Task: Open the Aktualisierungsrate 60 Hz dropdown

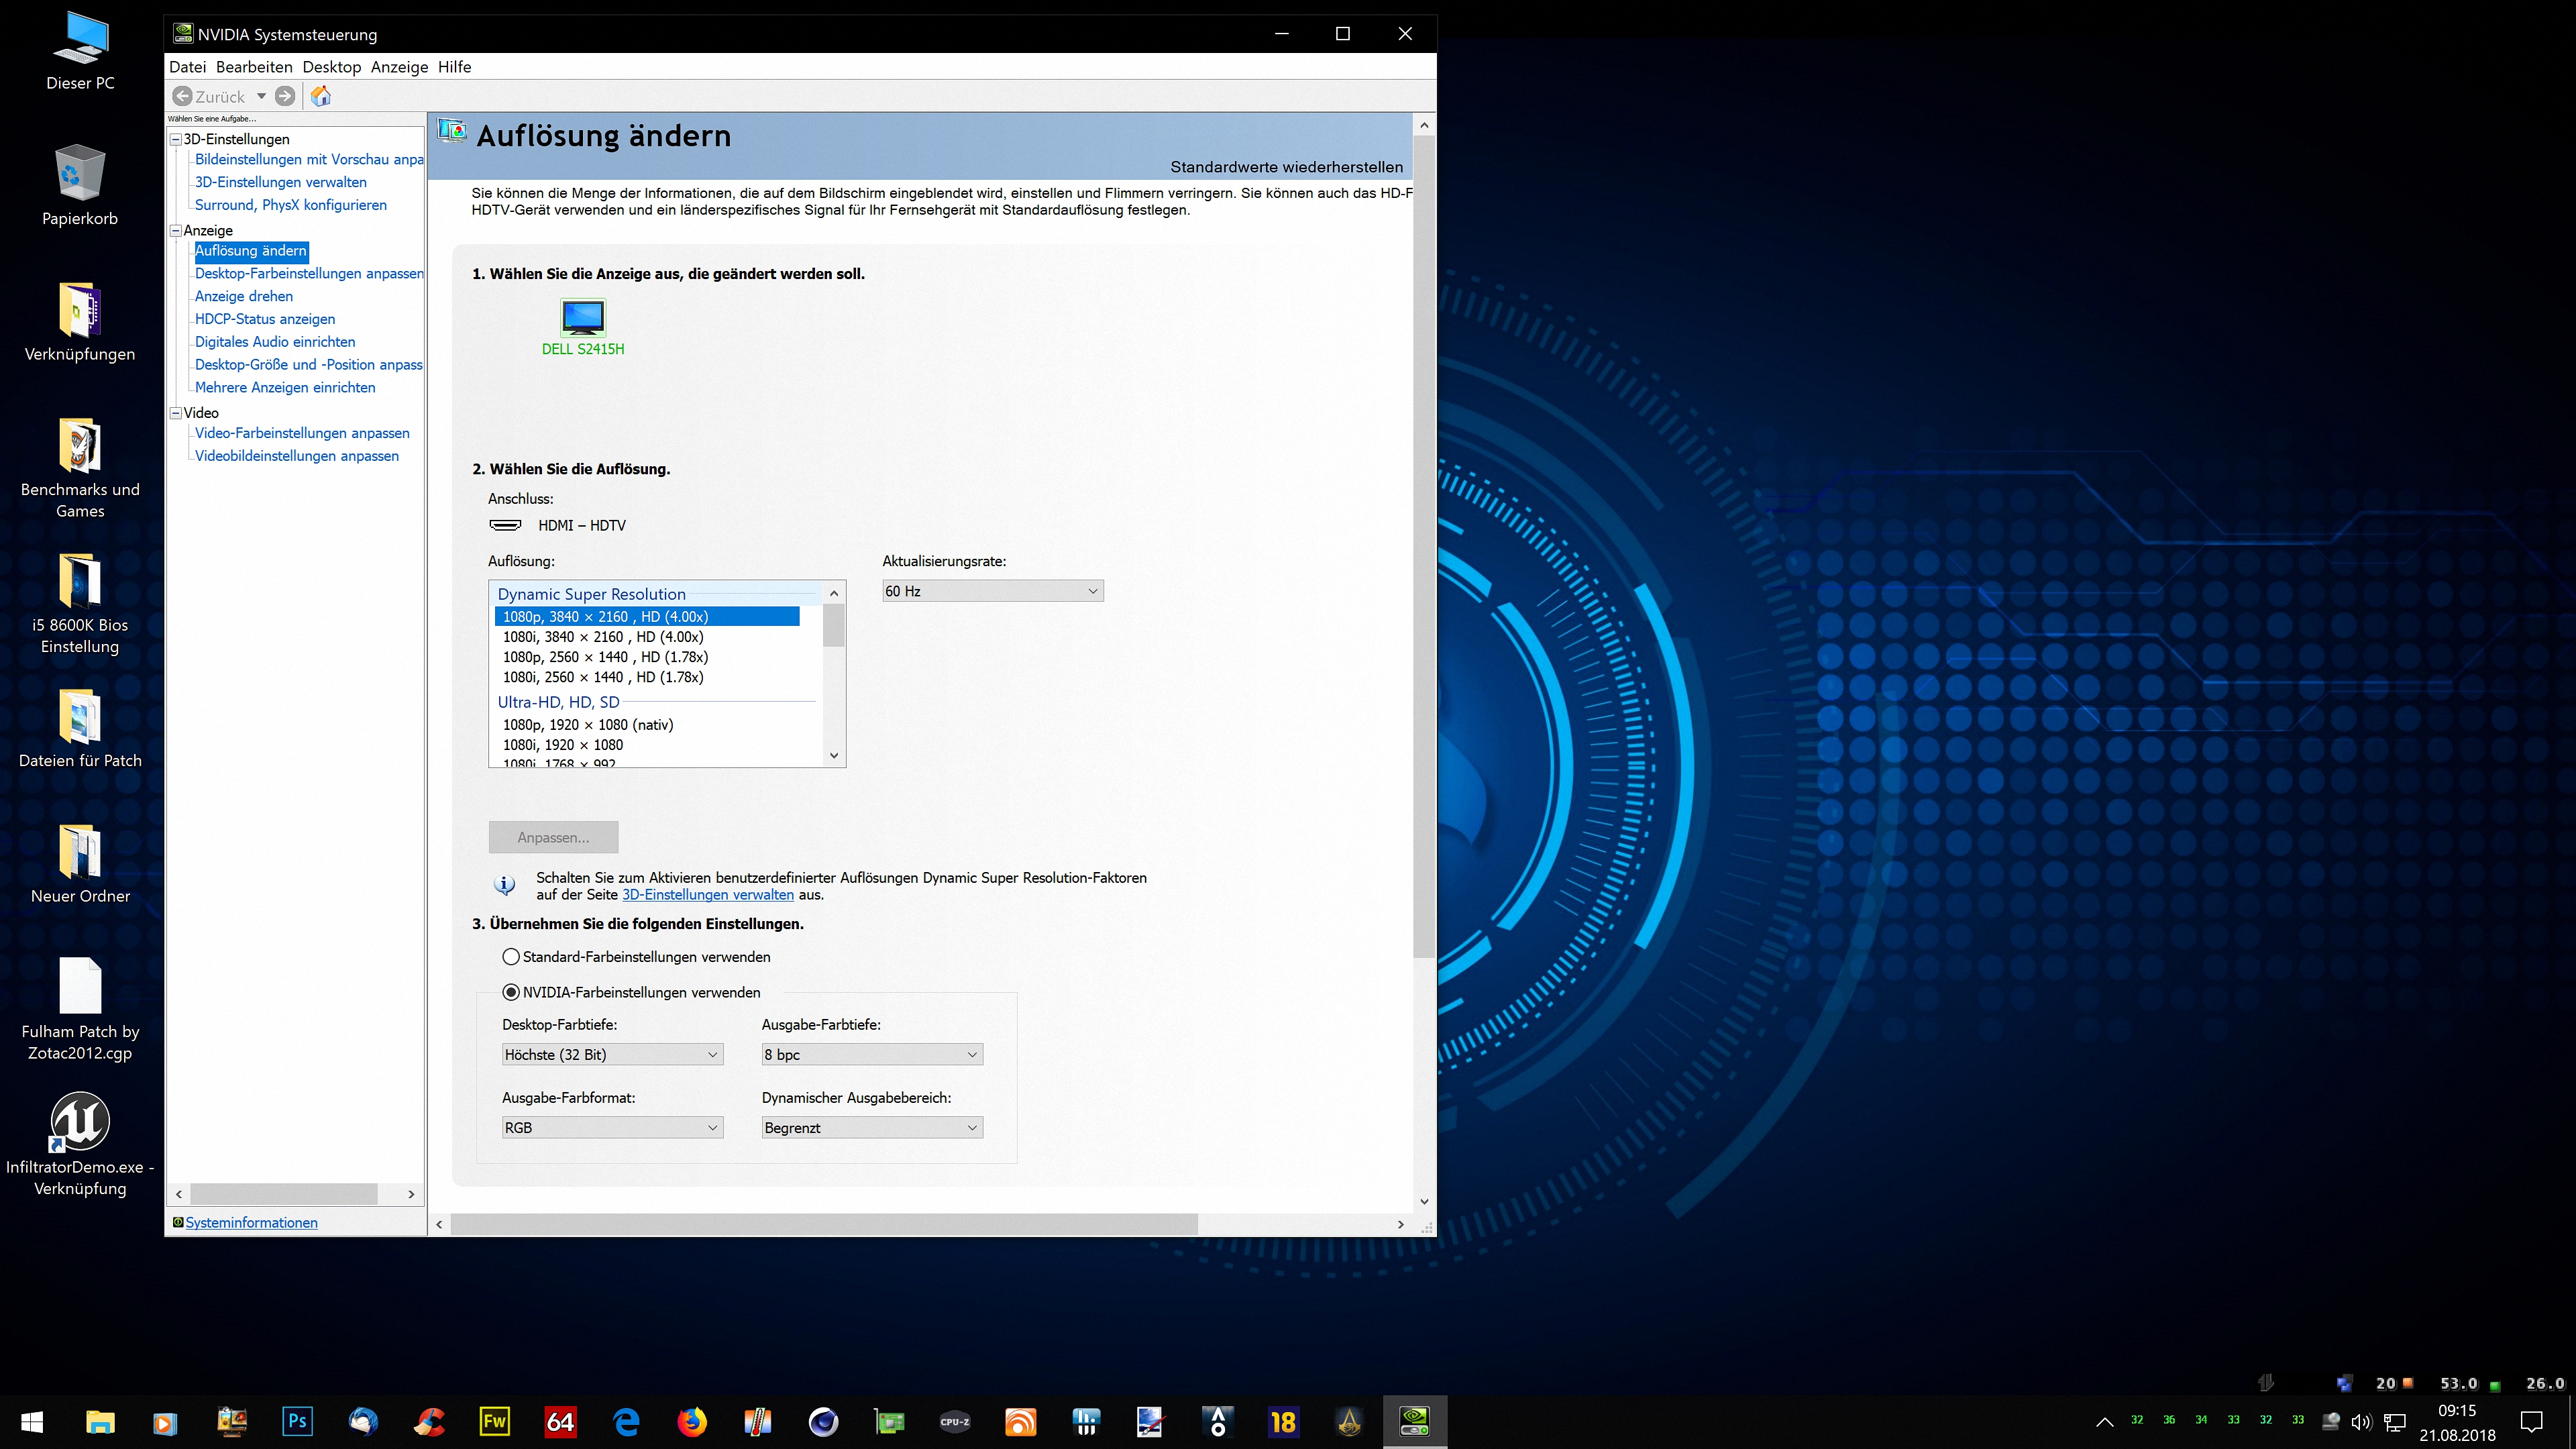Action: tap(992, 591)
